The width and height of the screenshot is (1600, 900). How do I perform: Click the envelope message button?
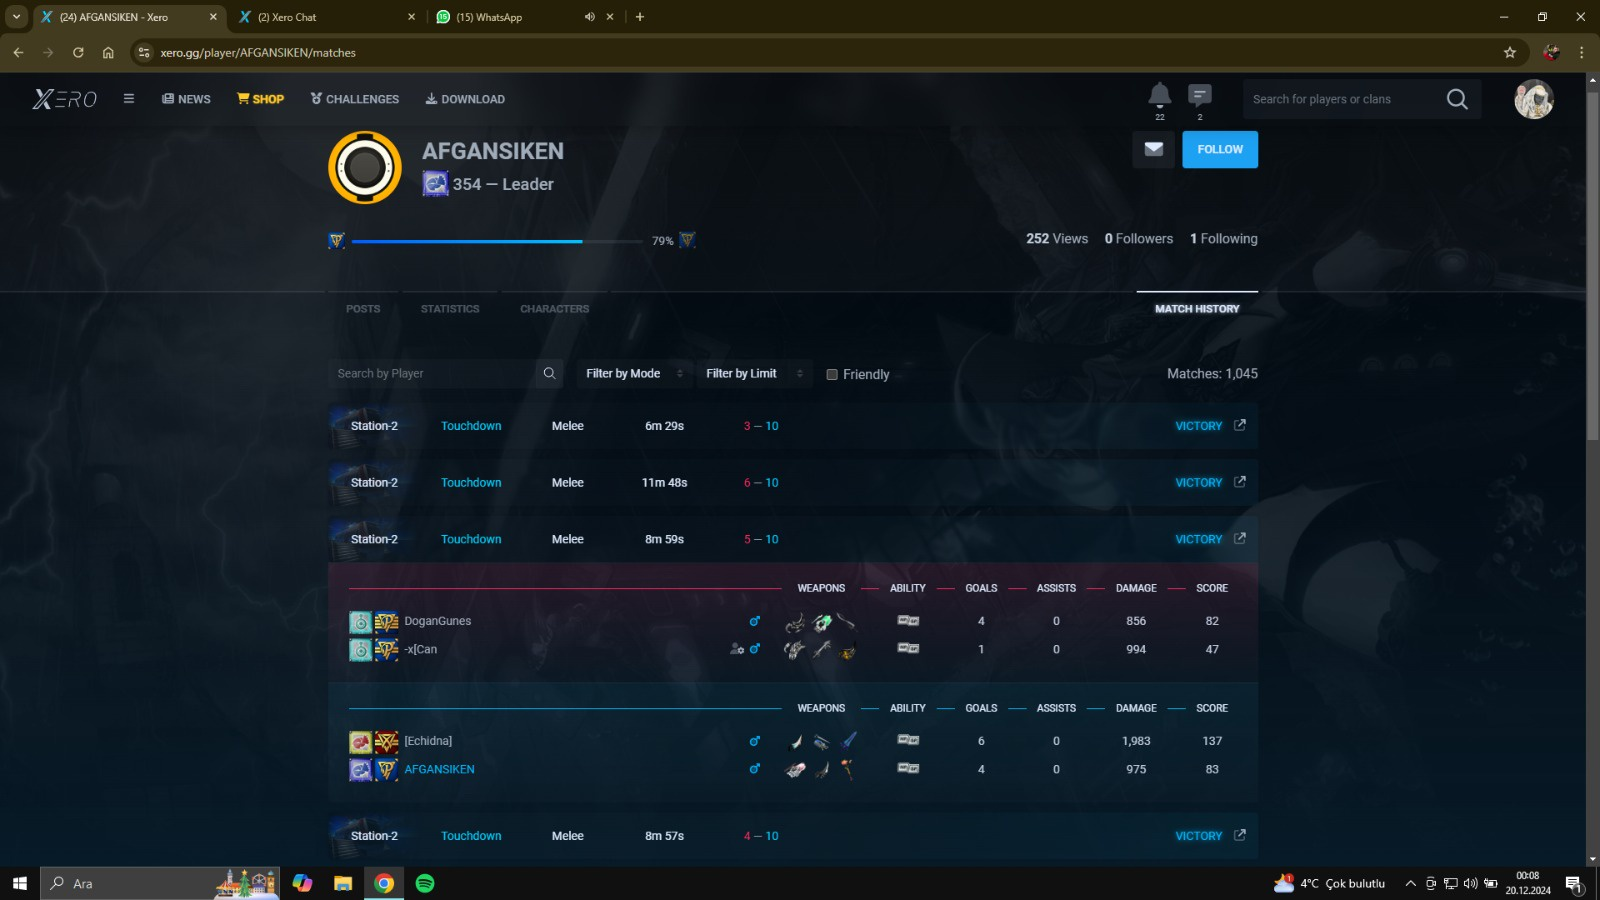point(1153,149)
